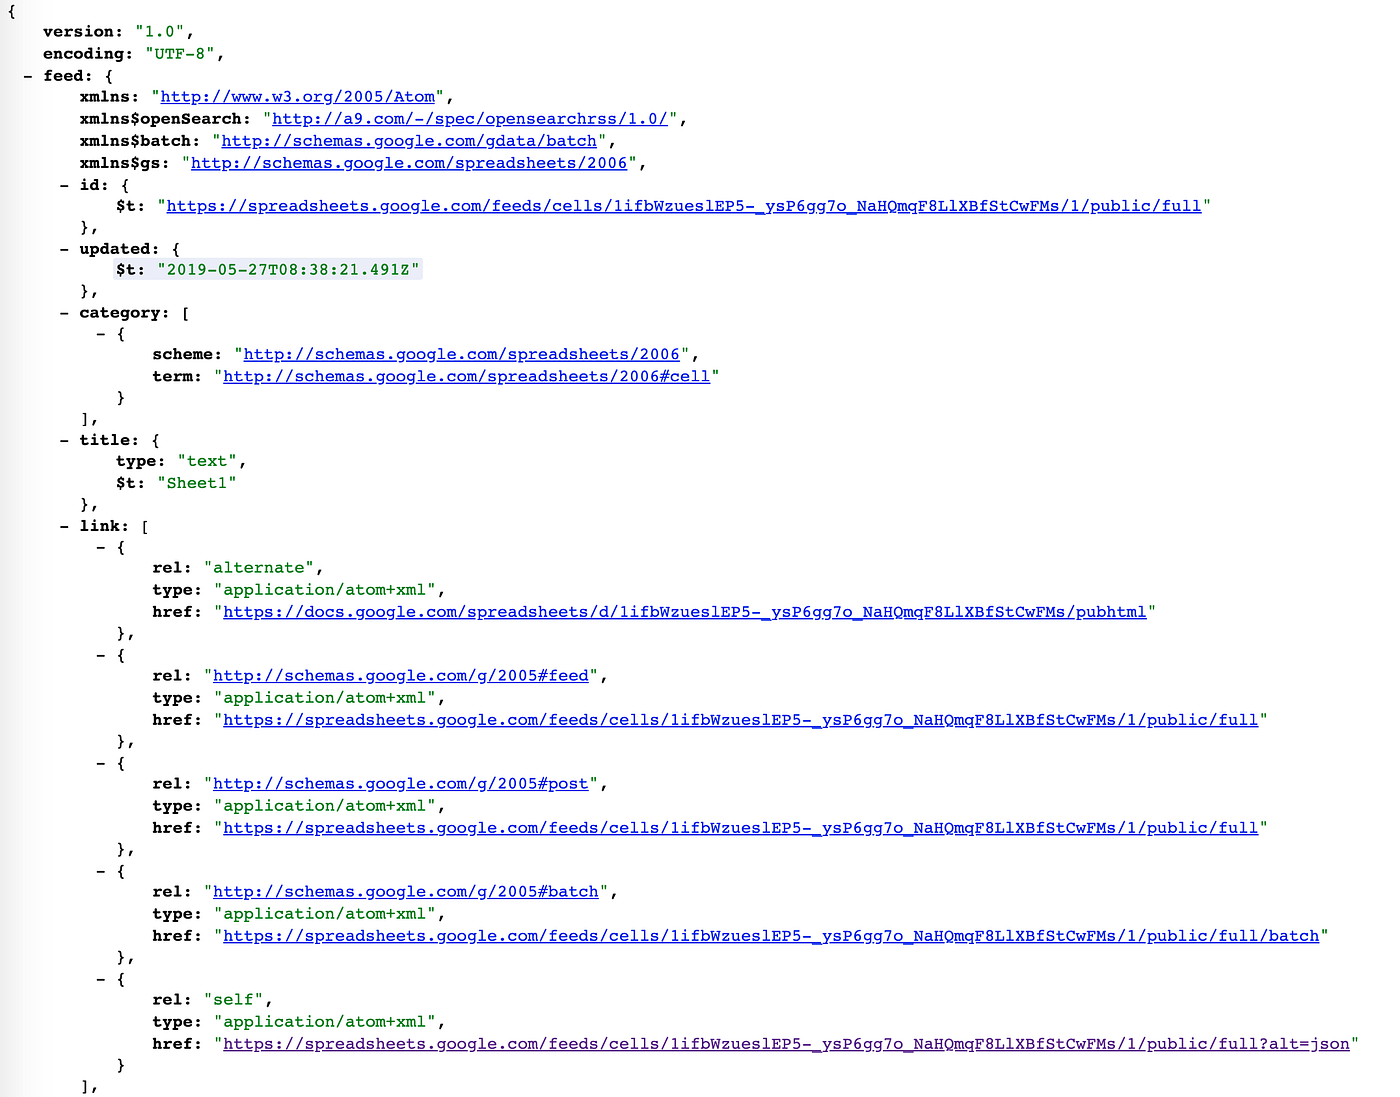Open the href under rel 2005#feed

point(741,720)
